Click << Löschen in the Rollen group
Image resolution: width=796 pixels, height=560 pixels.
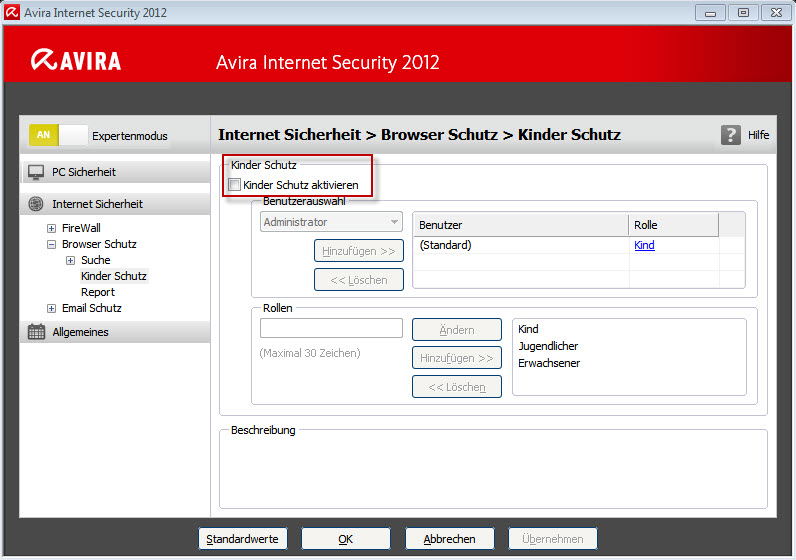(457, 387)
